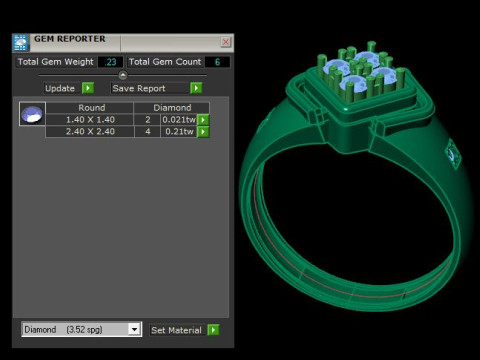
Task: Select the side stone on the ring shank
Action: [x=453, y=154]
